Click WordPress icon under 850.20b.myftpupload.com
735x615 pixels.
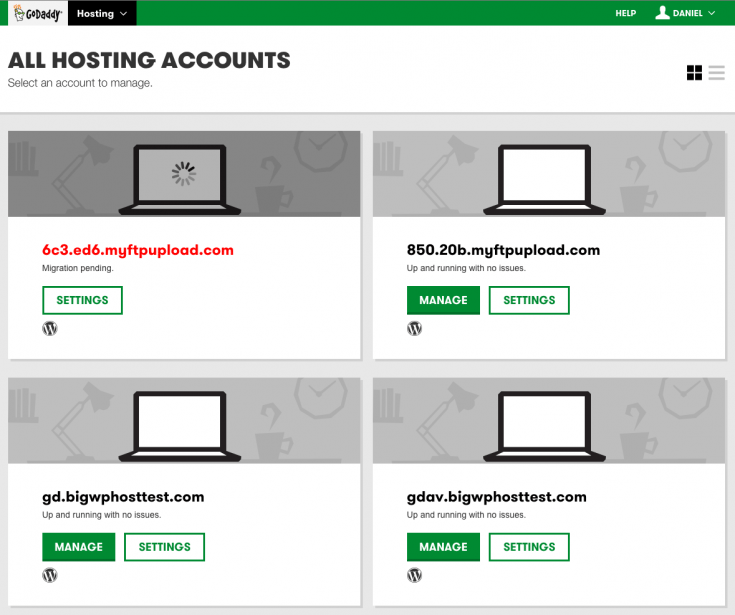coord(414,329)
